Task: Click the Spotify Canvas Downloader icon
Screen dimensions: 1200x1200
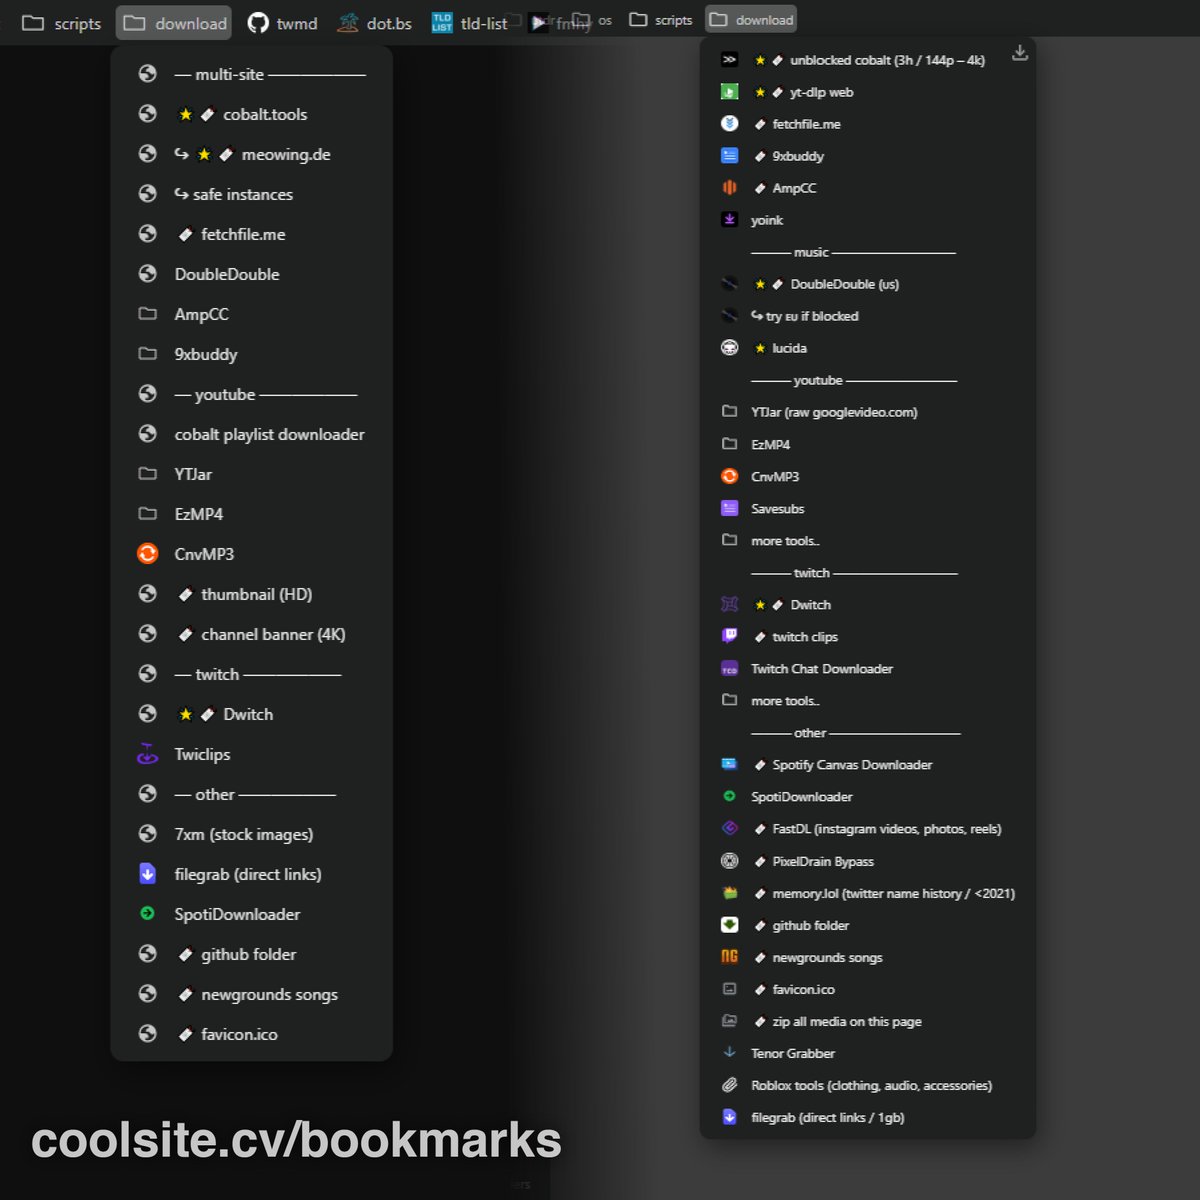Action: pyautogui.click(x=729, y=765)
